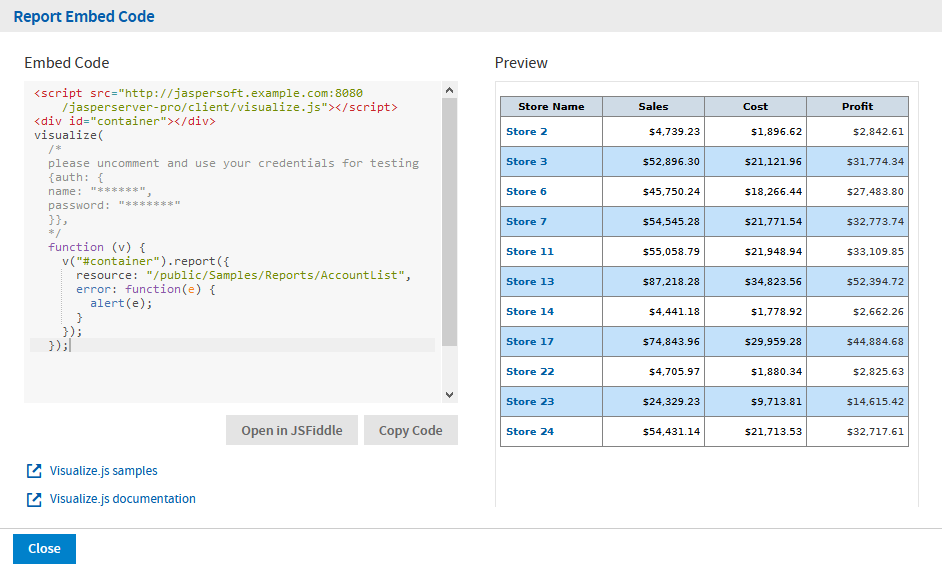Click the sales value $4,739.23
The image size is (942, 570).
click(x=674, y=132)
